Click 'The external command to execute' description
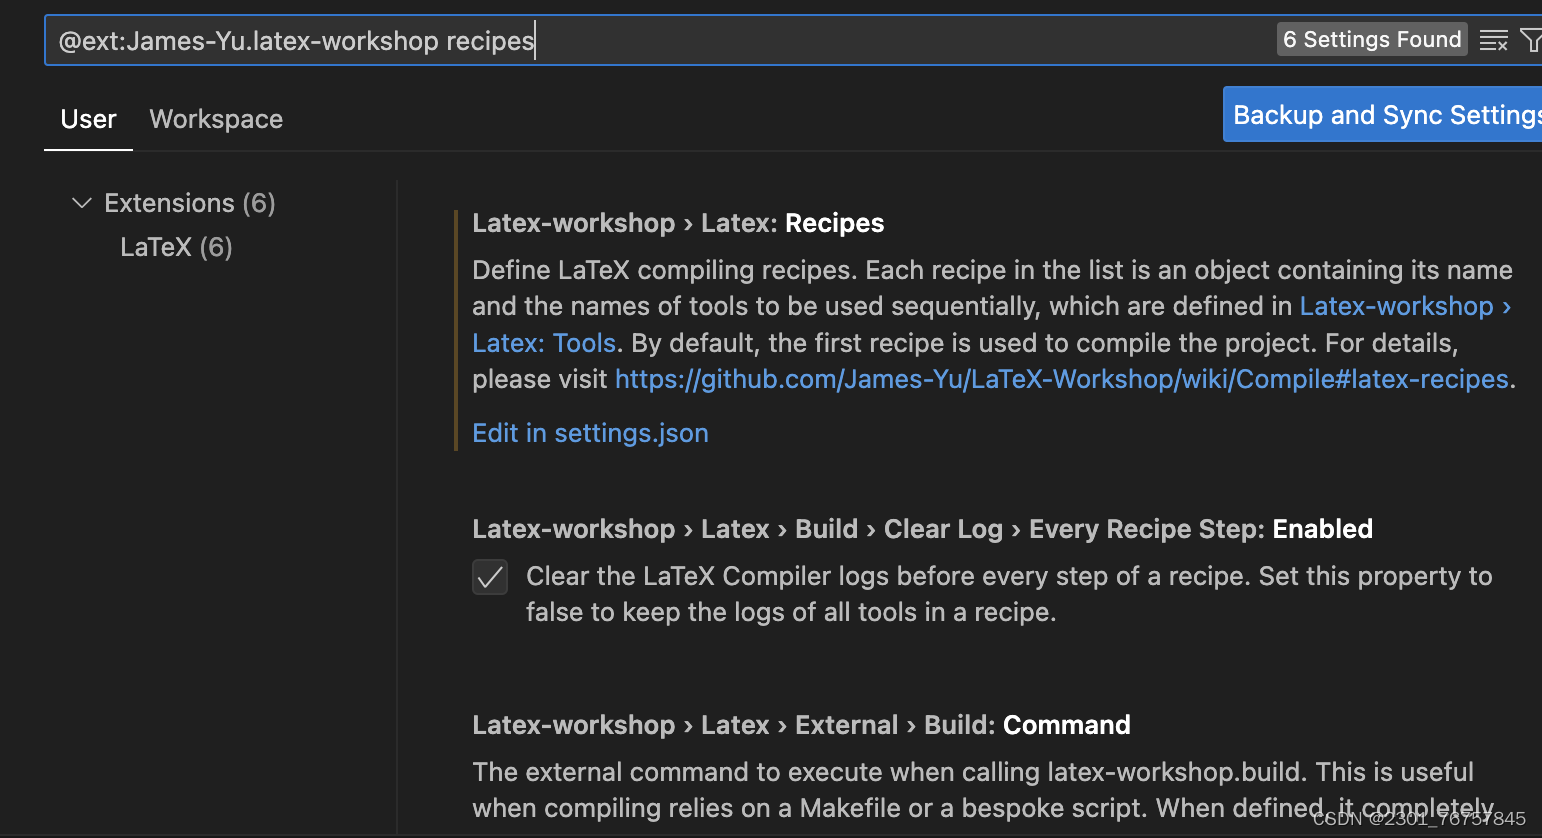Viewport: 1542px width, 838px height. point(983,790)
